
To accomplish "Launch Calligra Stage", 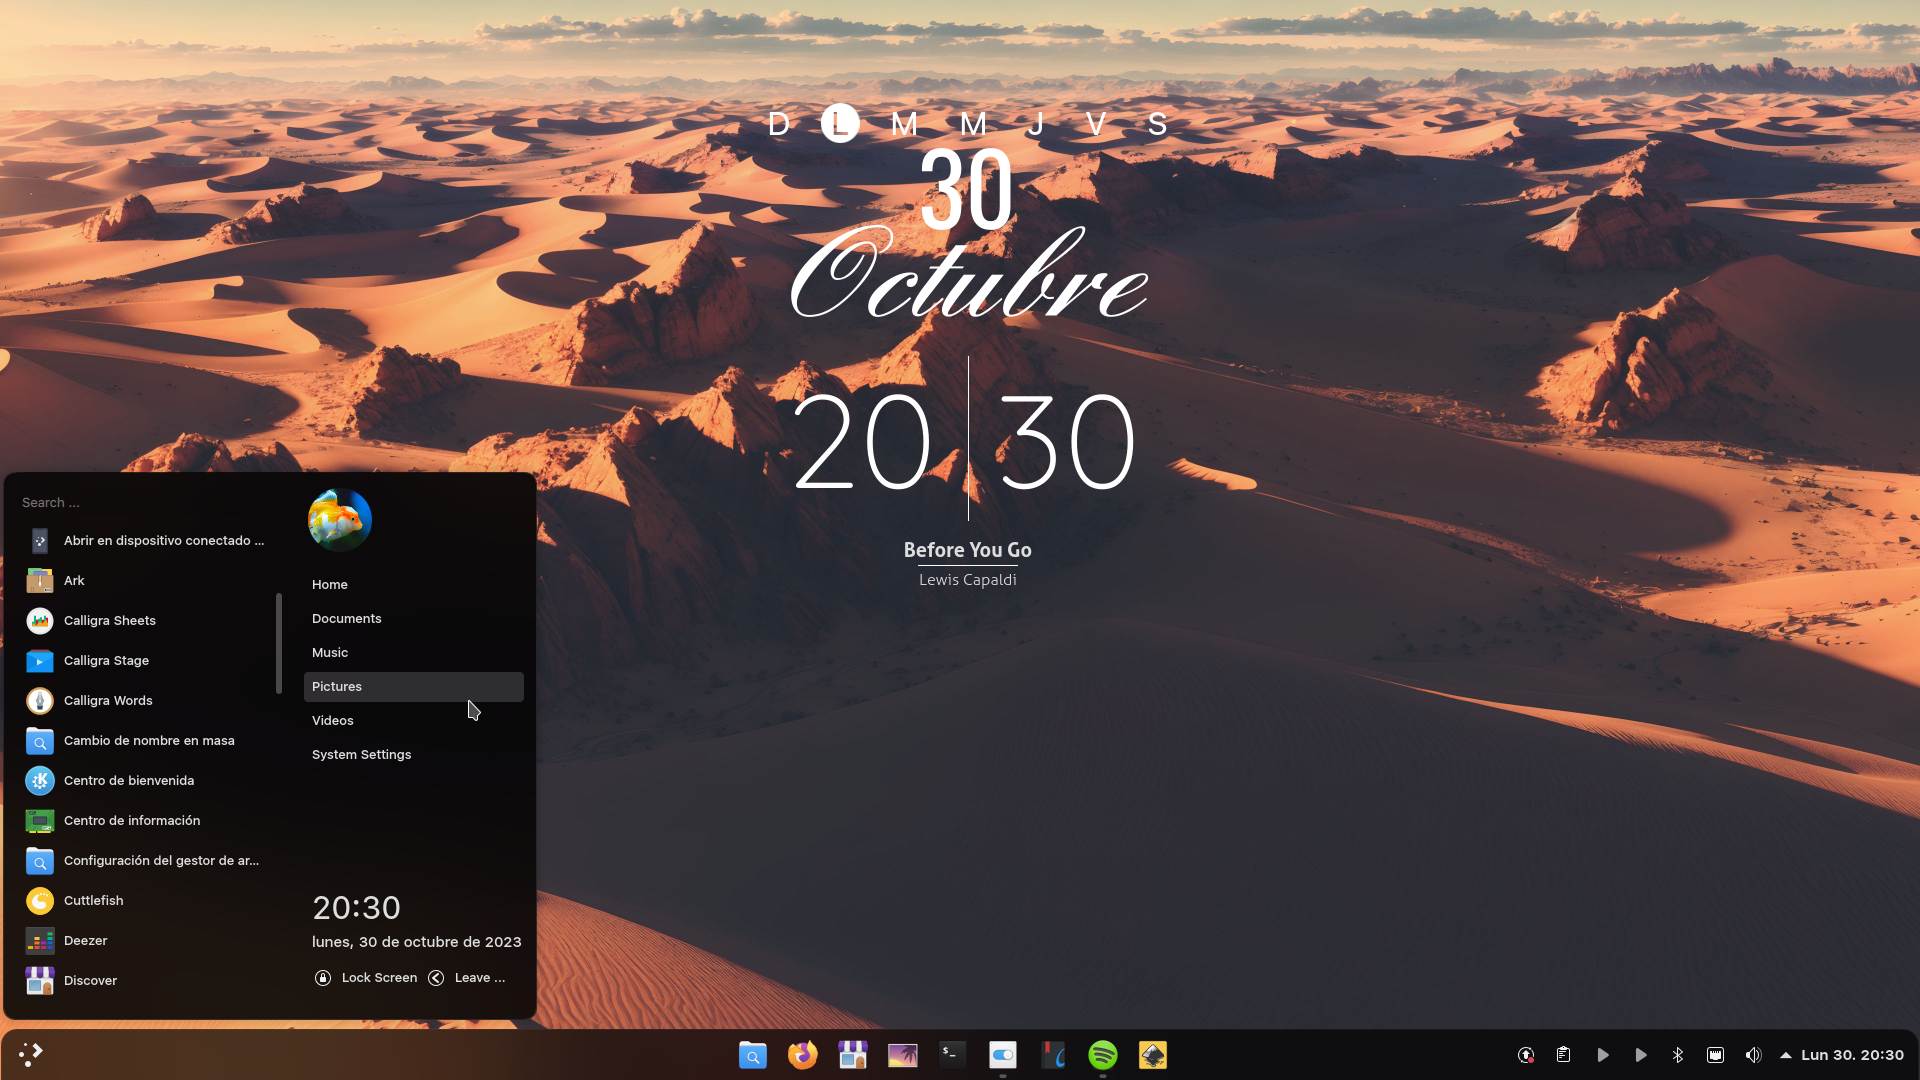I will coord(148,661).
